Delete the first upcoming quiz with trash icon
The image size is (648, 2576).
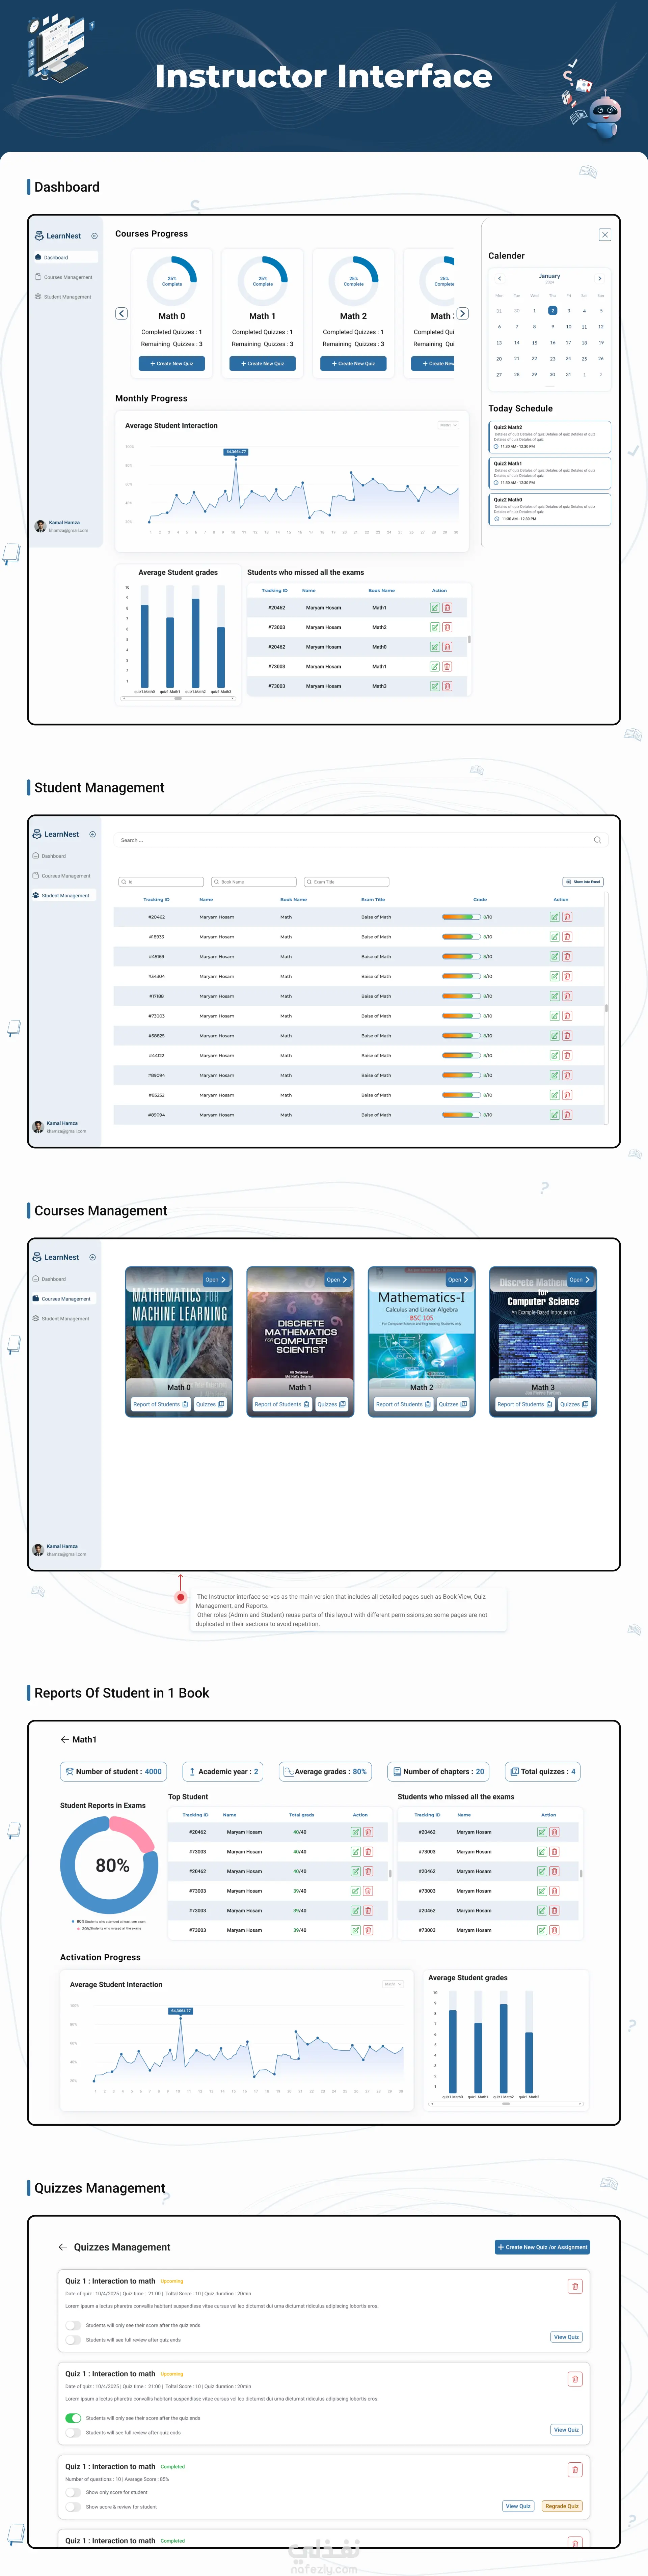click(575, 2286)
